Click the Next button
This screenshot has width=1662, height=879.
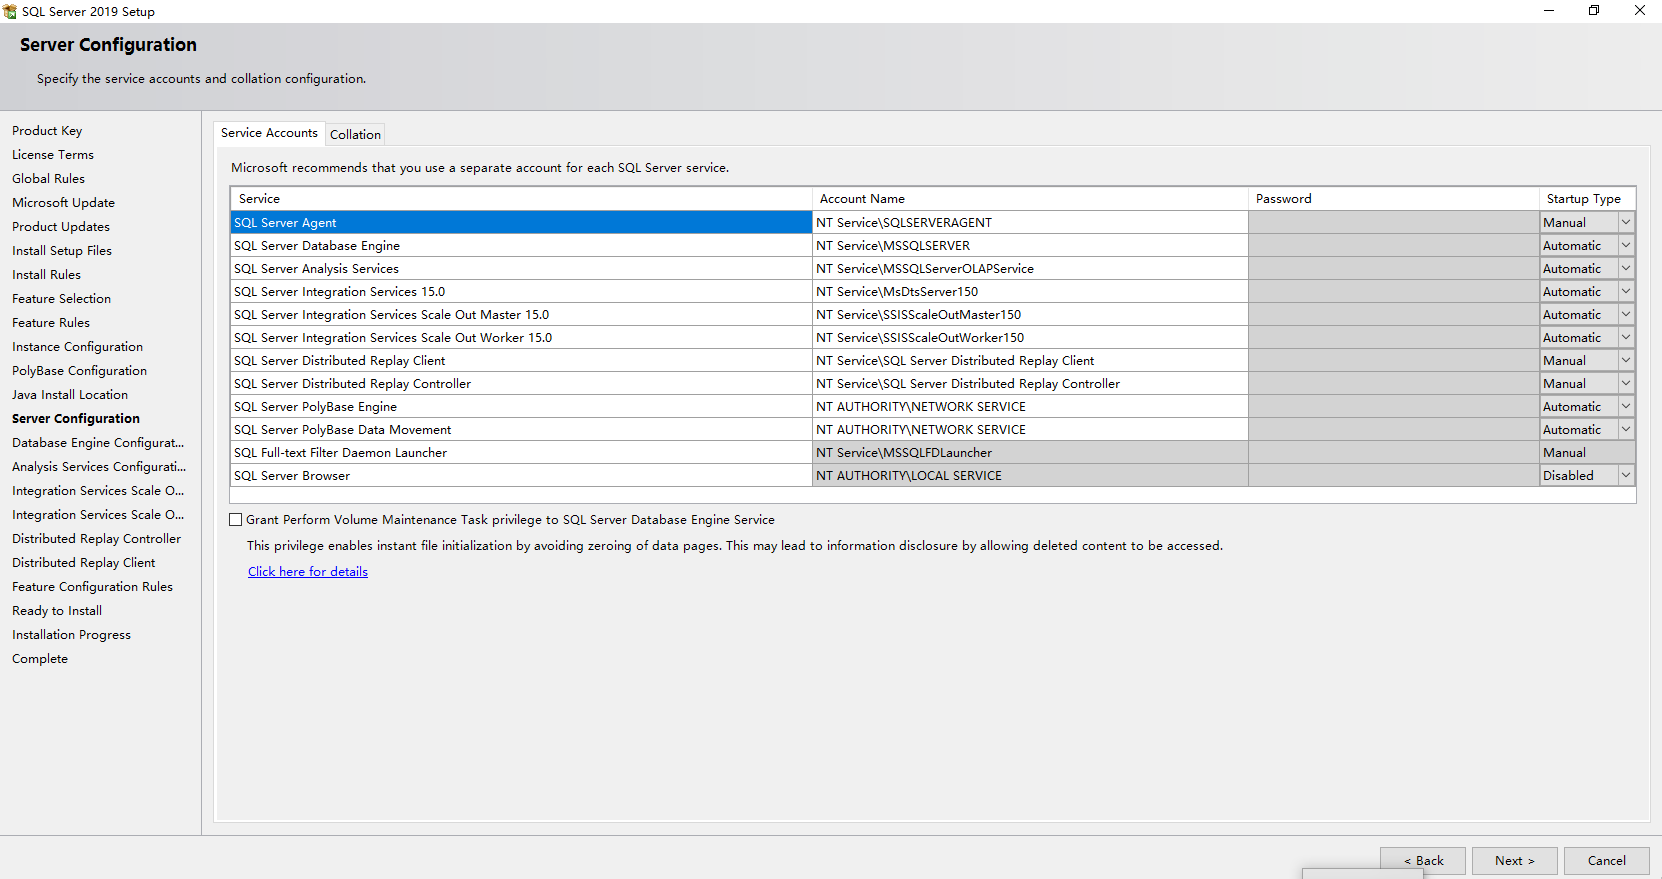click(x=1515, y=861)
